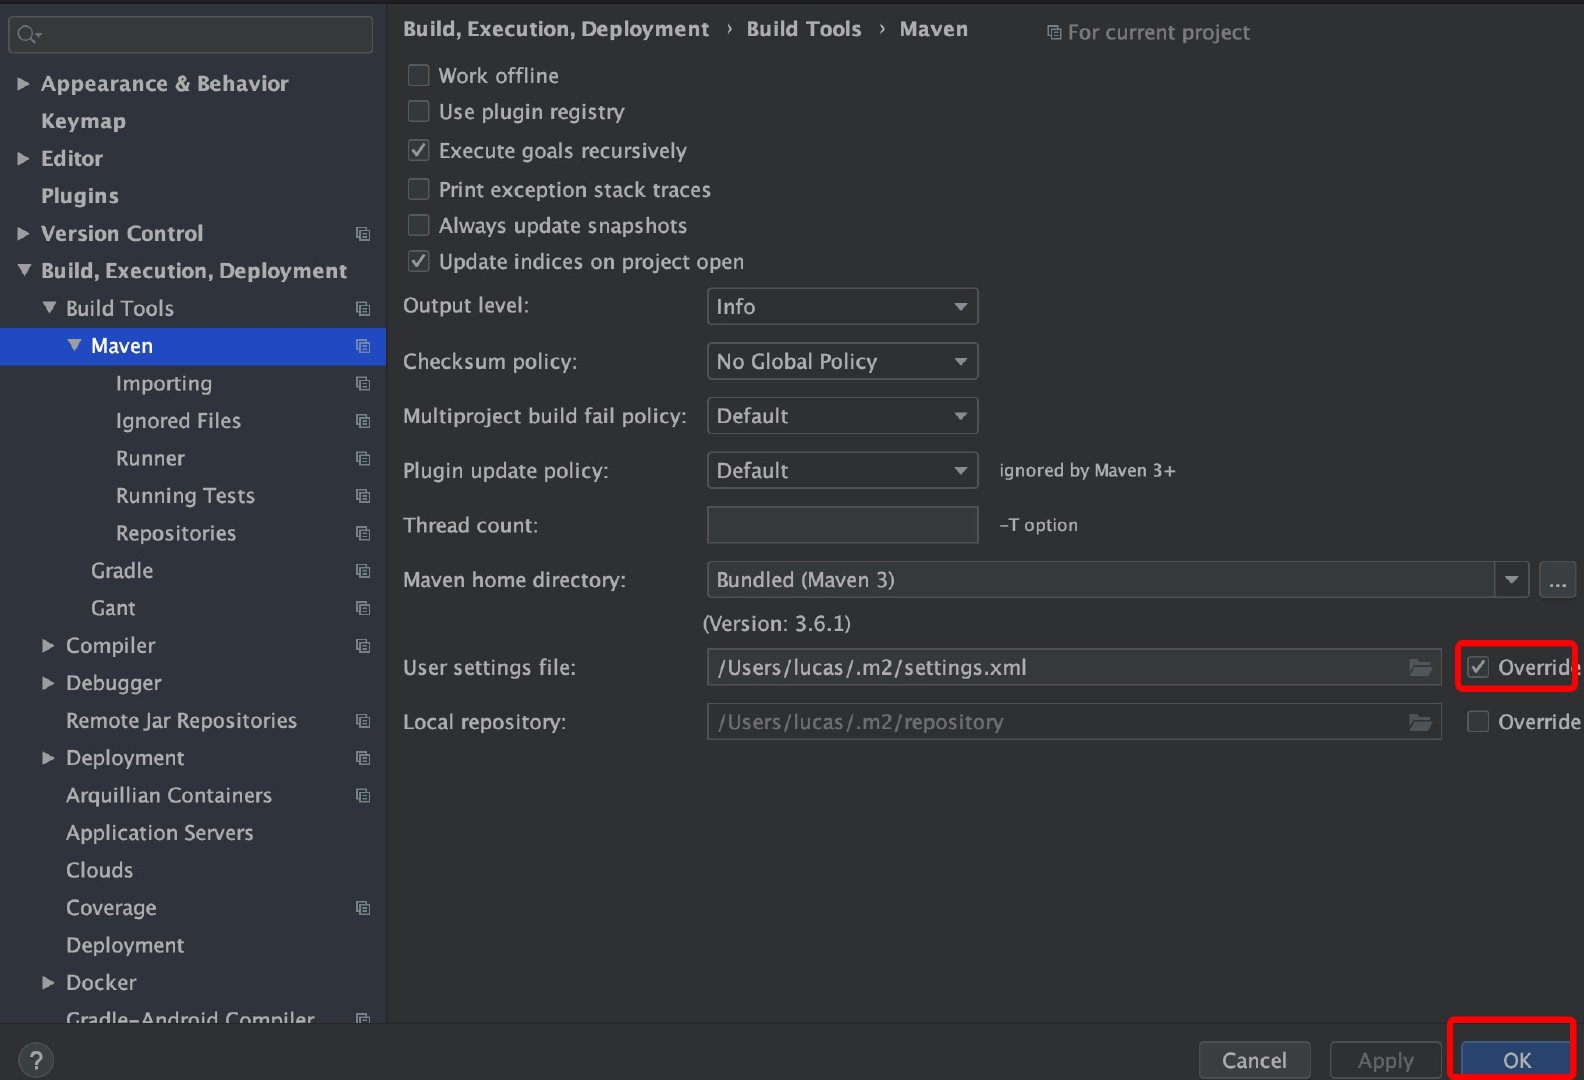Screen dimensions: 1584x1080
Task: Click the OK button
Action: pyautogui.click(x=1517, y=1060)
